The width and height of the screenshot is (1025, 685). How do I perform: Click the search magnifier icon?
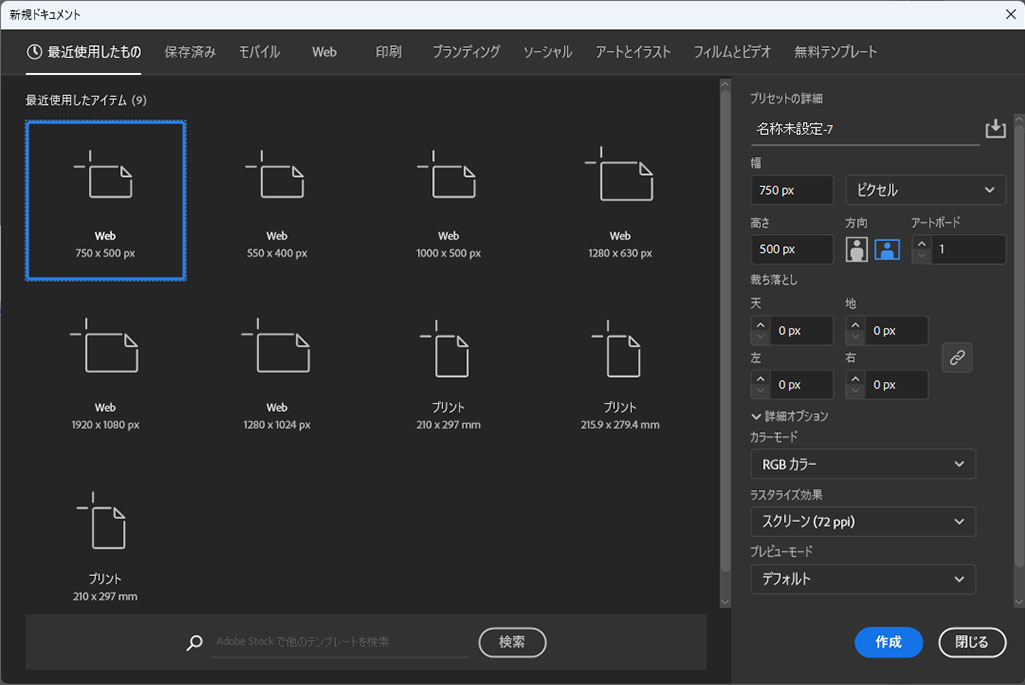coord(194,643)
